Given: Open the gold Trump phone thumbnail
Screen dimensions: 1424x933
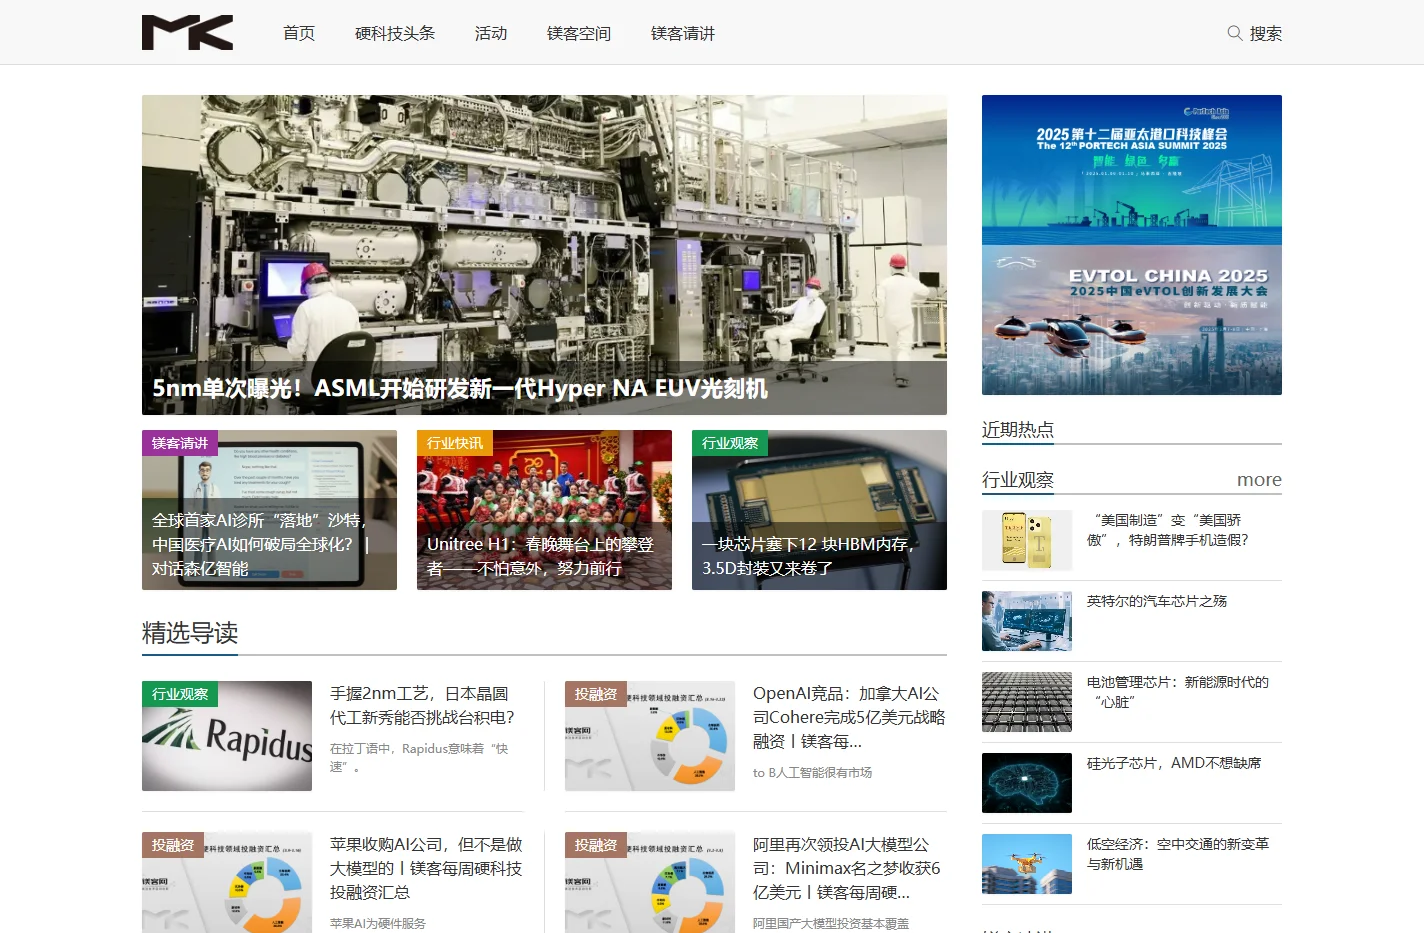Looking at the screenshot, I should tap(1027, 540).
